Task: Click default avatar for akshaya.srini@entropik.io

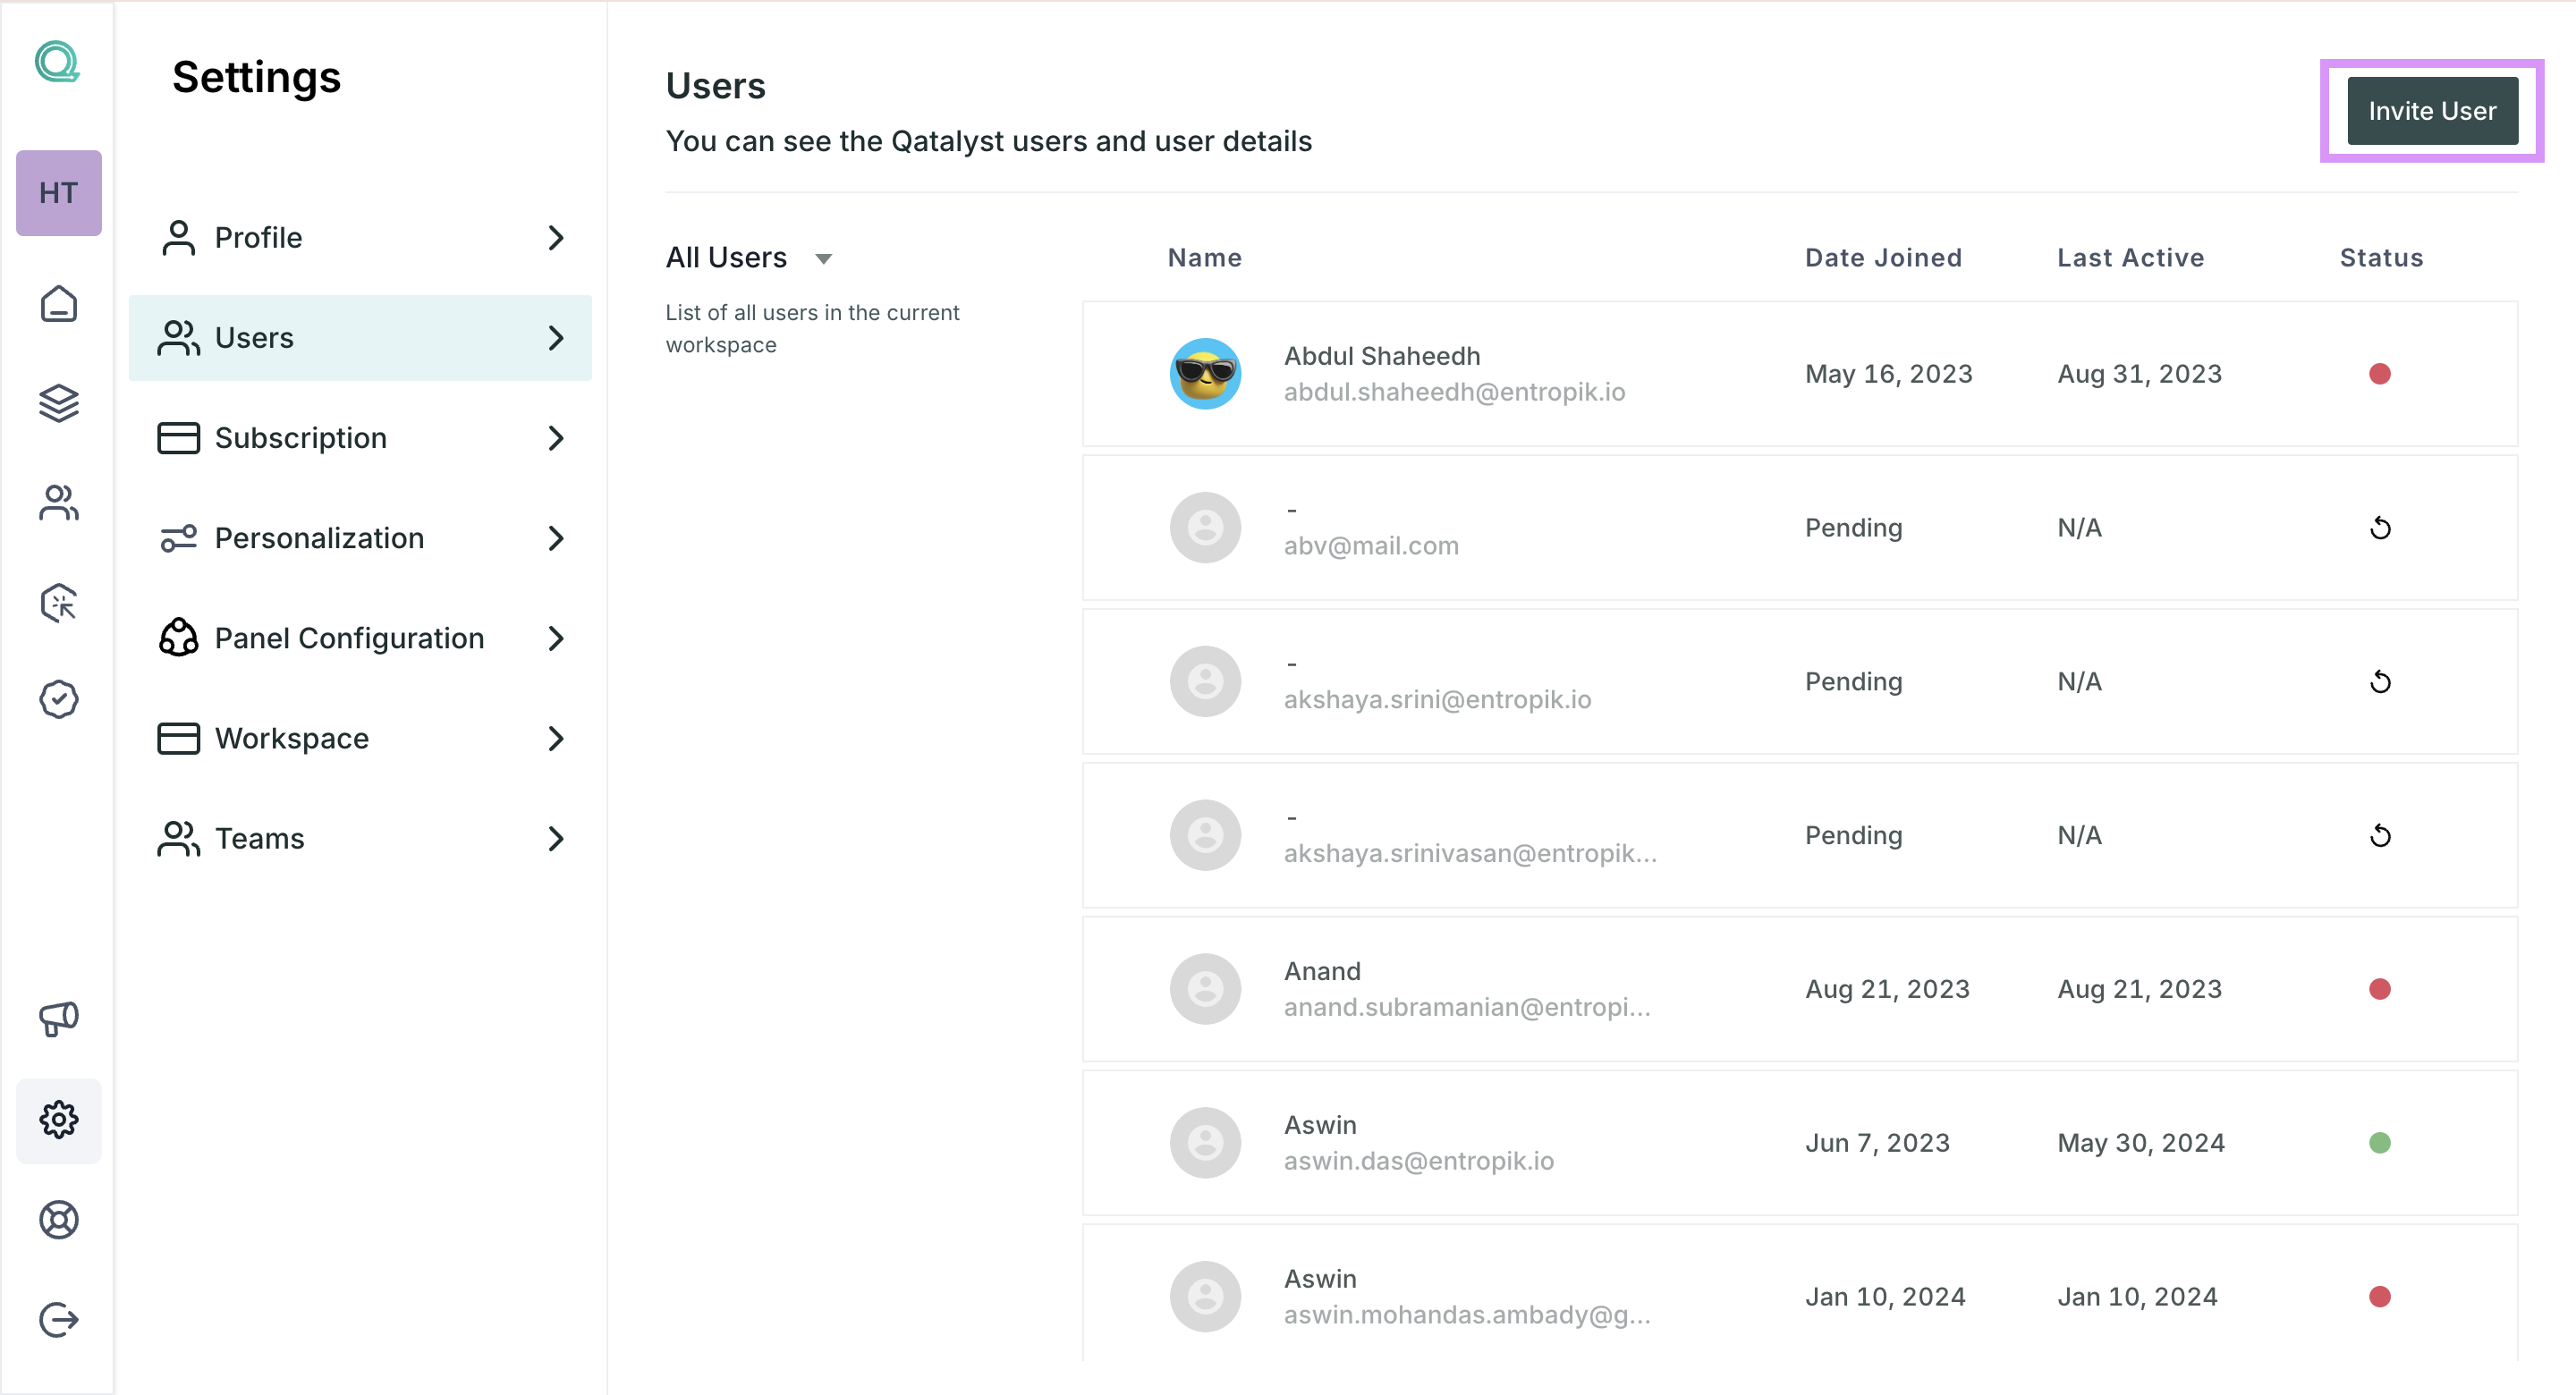Action: point(1205,682)
